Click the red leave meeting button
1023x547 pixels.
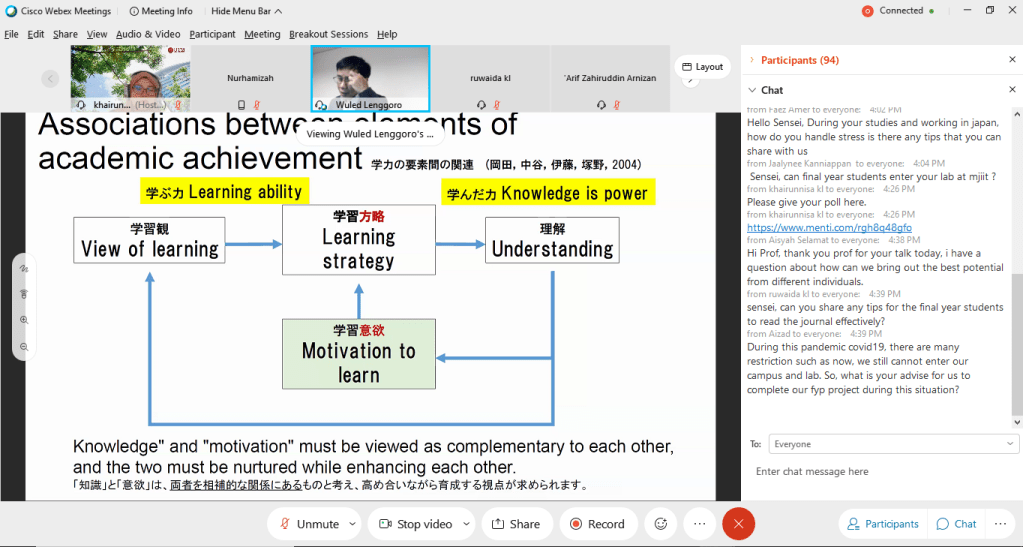click(738, 524)
